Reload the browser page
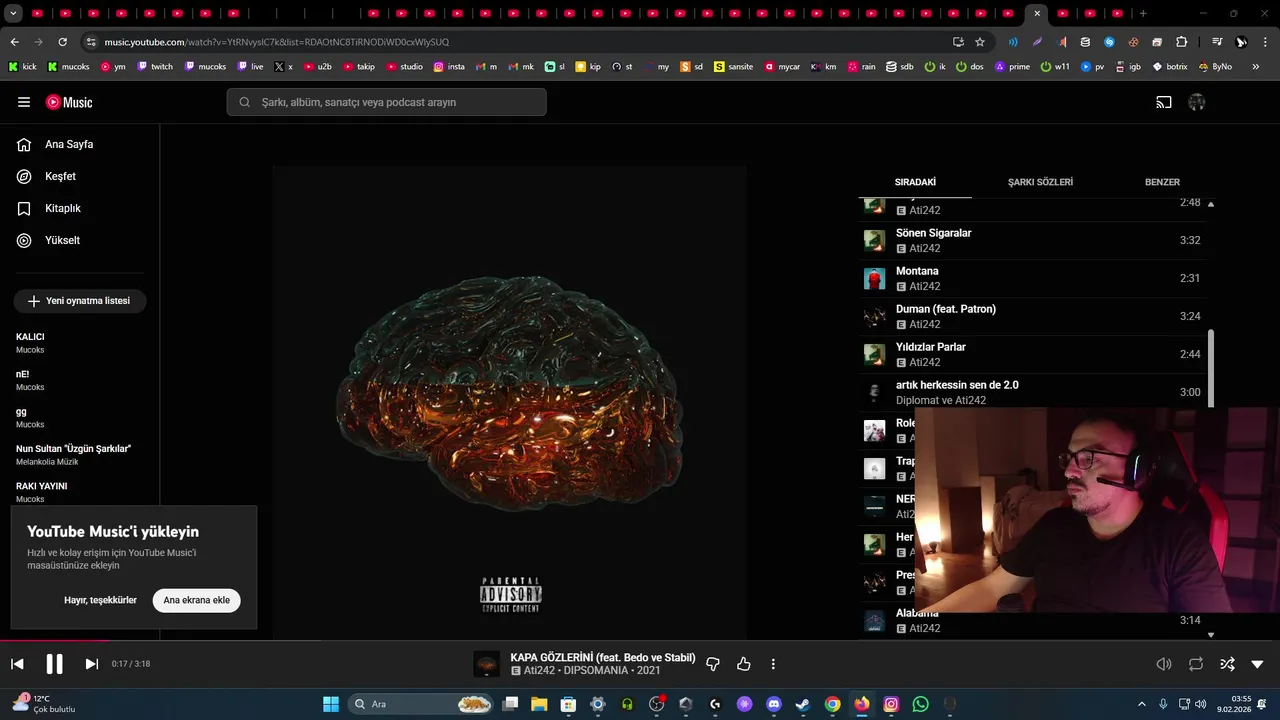The height and width of the screenshot is (720, 1280). coord(63,42)
